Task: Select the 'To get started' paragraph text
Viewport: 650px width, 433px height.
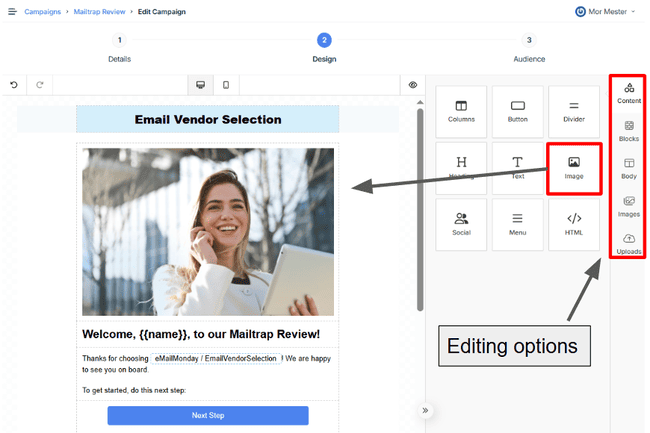Action: pos(134,390)
